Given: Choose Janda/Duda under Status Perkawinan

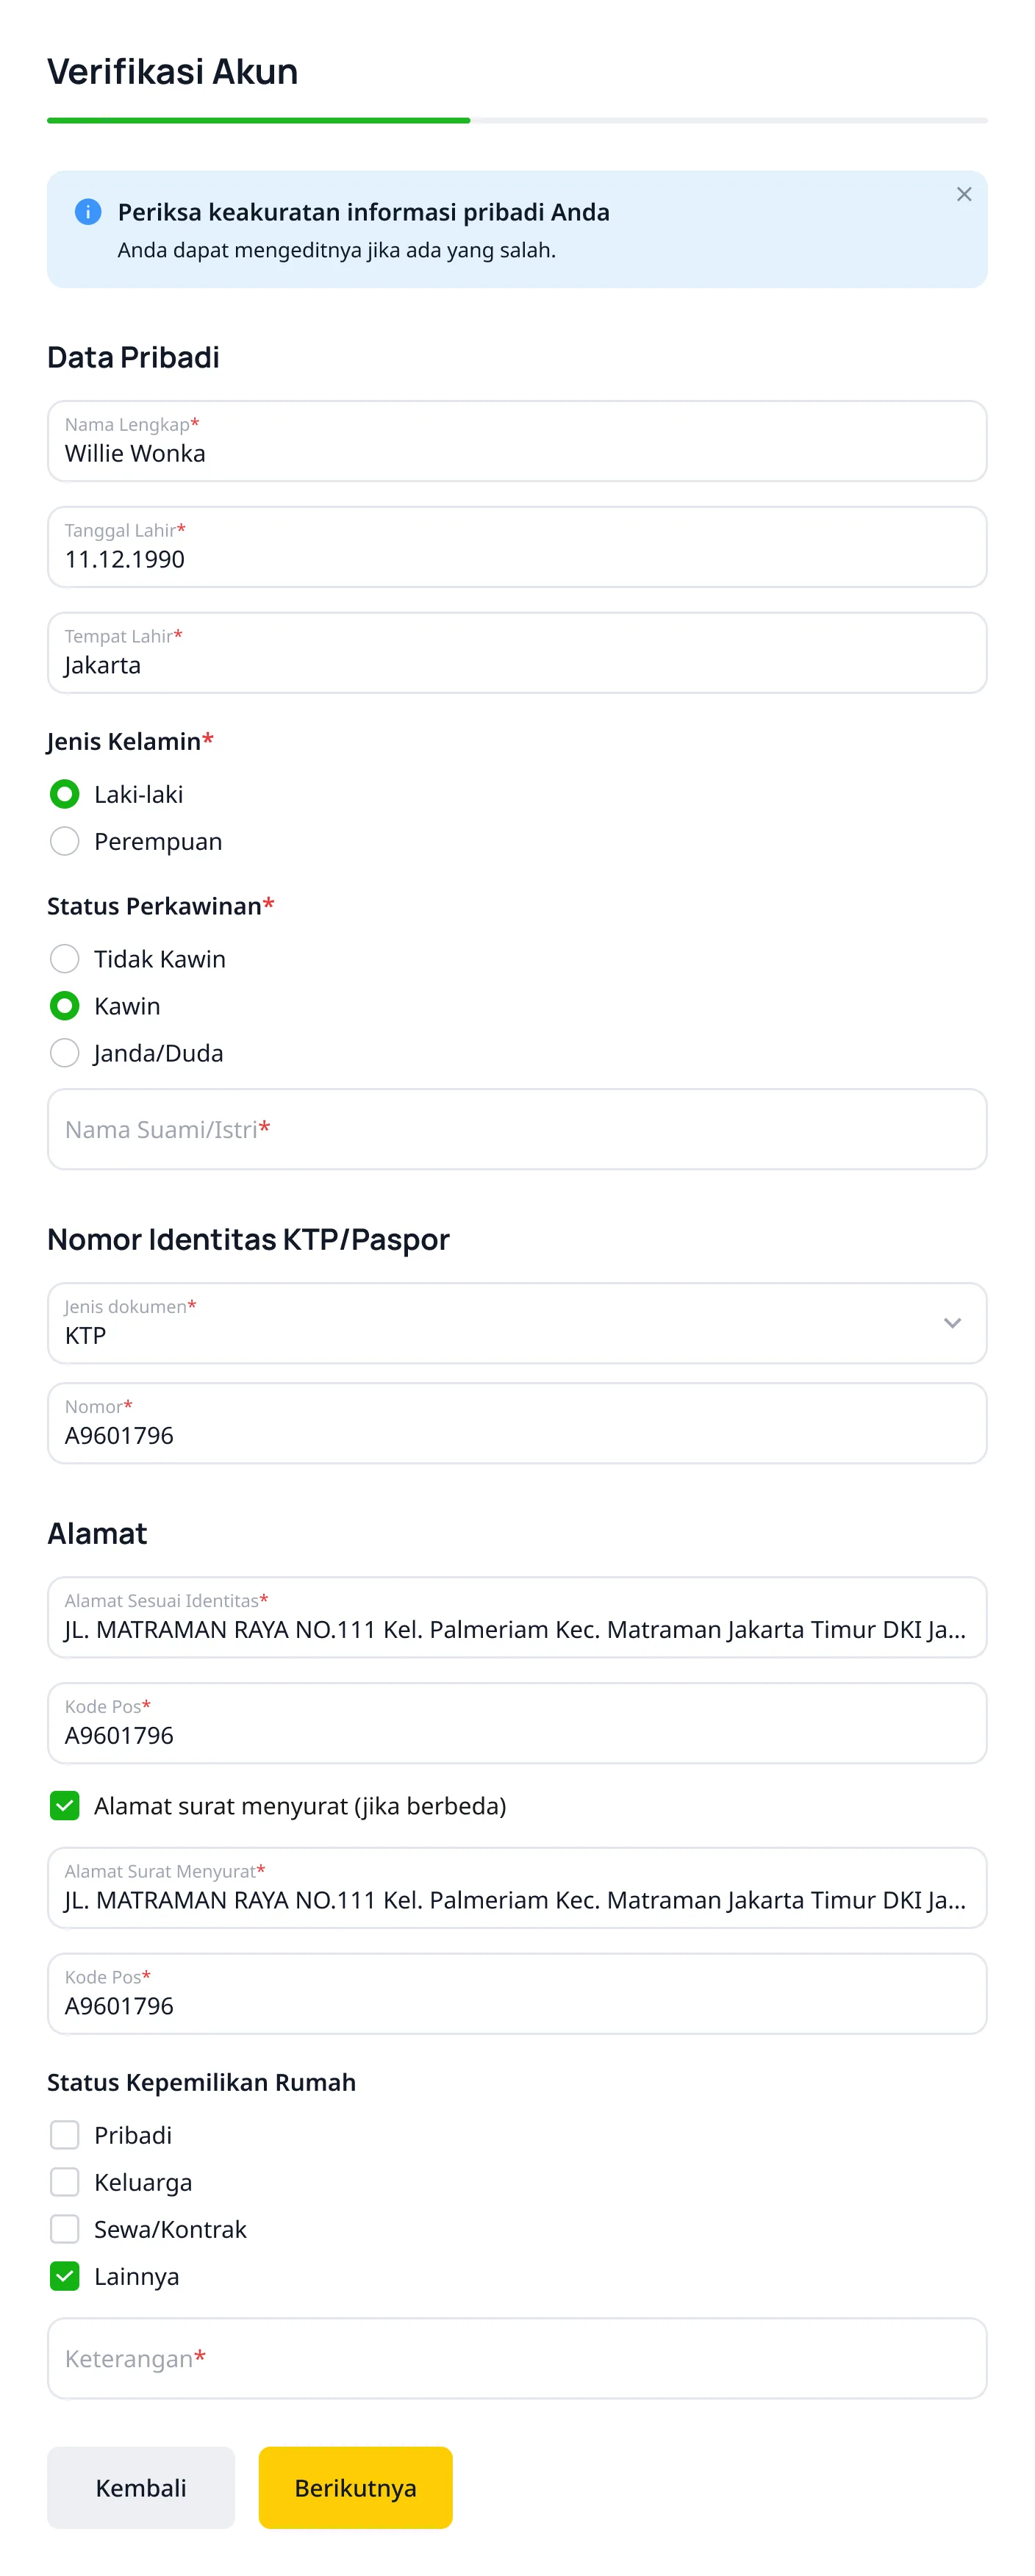Looking at the screenshot, I should tap(64, 1052).
